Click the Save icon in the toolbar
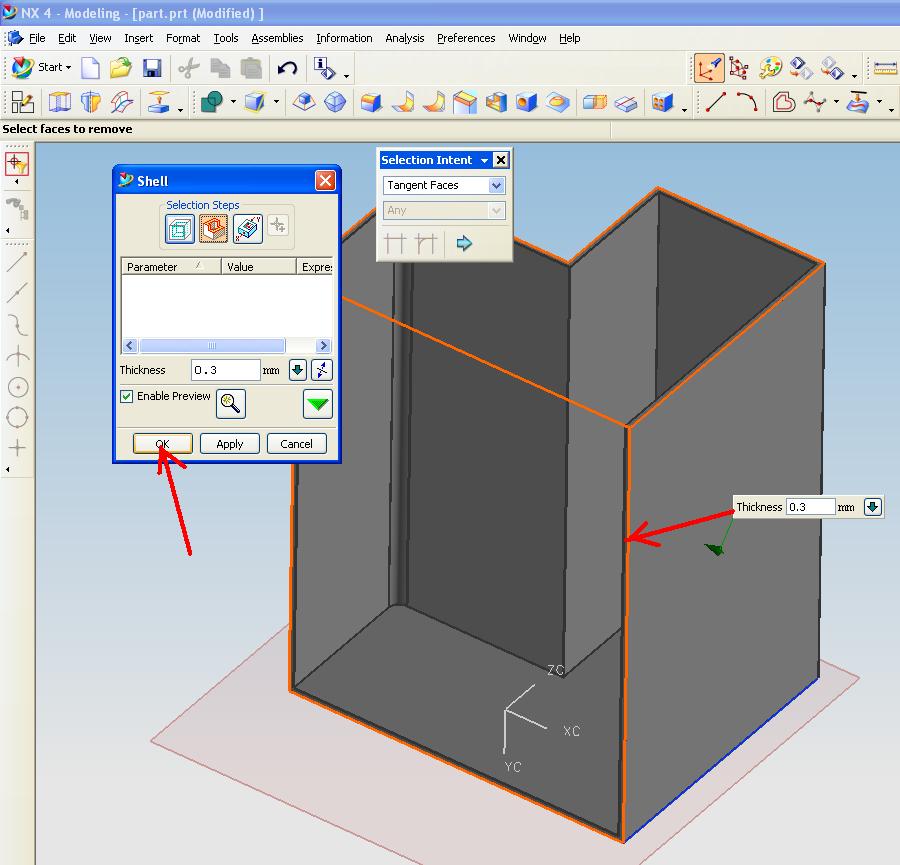This screenshot has width=900, height=865. [152, 67]
